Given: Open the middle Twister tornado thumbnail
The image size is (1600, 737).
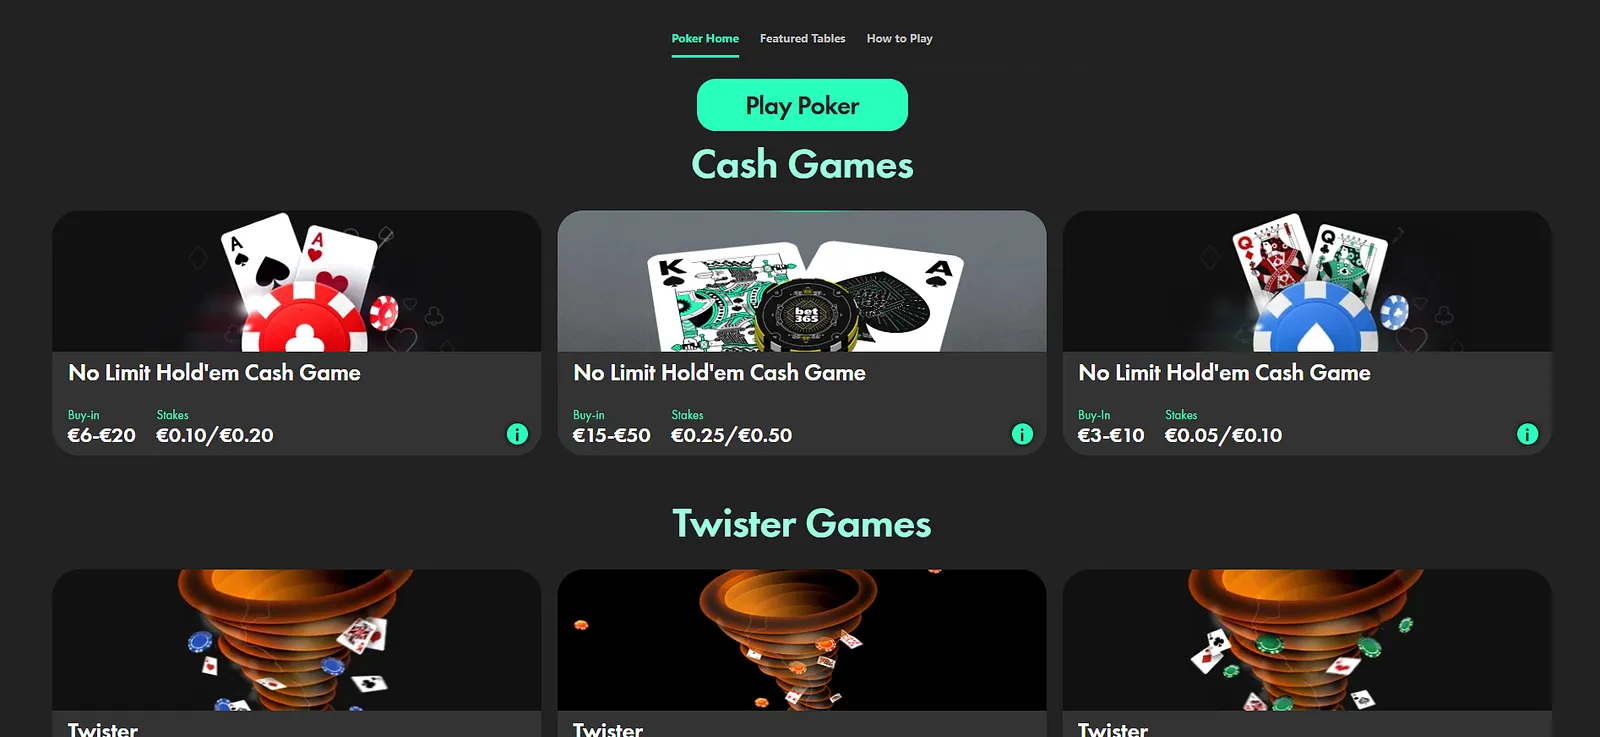Looking at the screenshot, I should point(802,640).
